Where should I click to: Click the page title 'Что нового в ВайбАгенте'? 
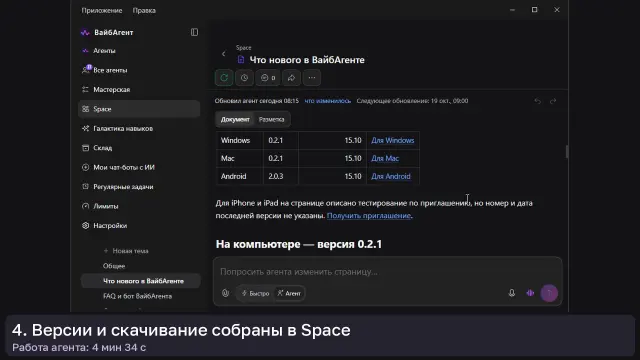pyautogui.click(x=307, y=60)
